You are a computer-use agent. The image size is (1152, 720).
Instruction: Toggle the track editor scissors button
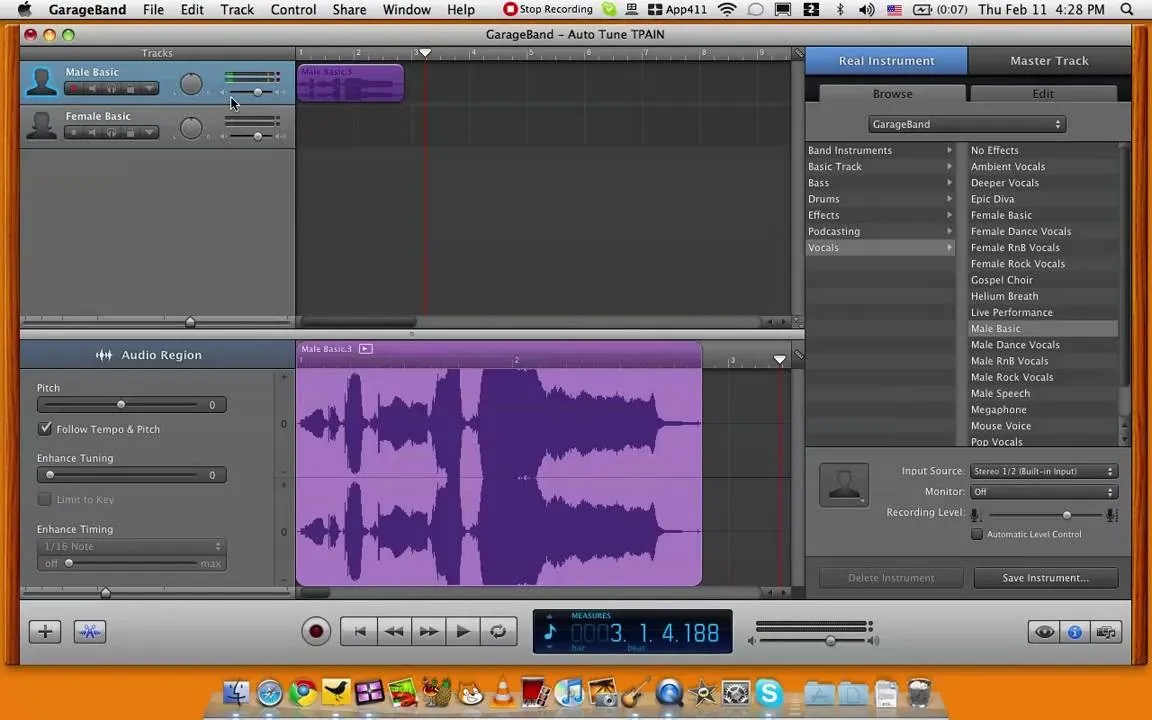tap(90, 632)
